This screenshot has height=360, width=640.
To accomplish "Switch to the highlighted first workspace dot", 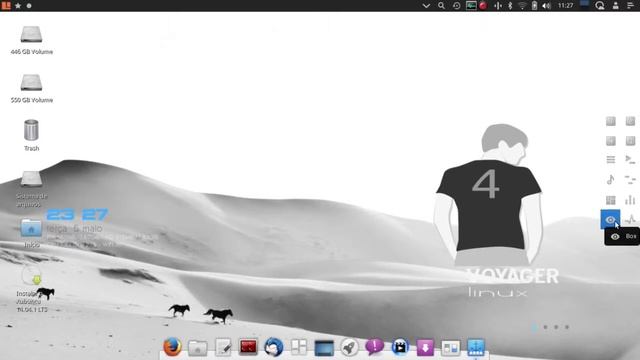I will 535,327.
